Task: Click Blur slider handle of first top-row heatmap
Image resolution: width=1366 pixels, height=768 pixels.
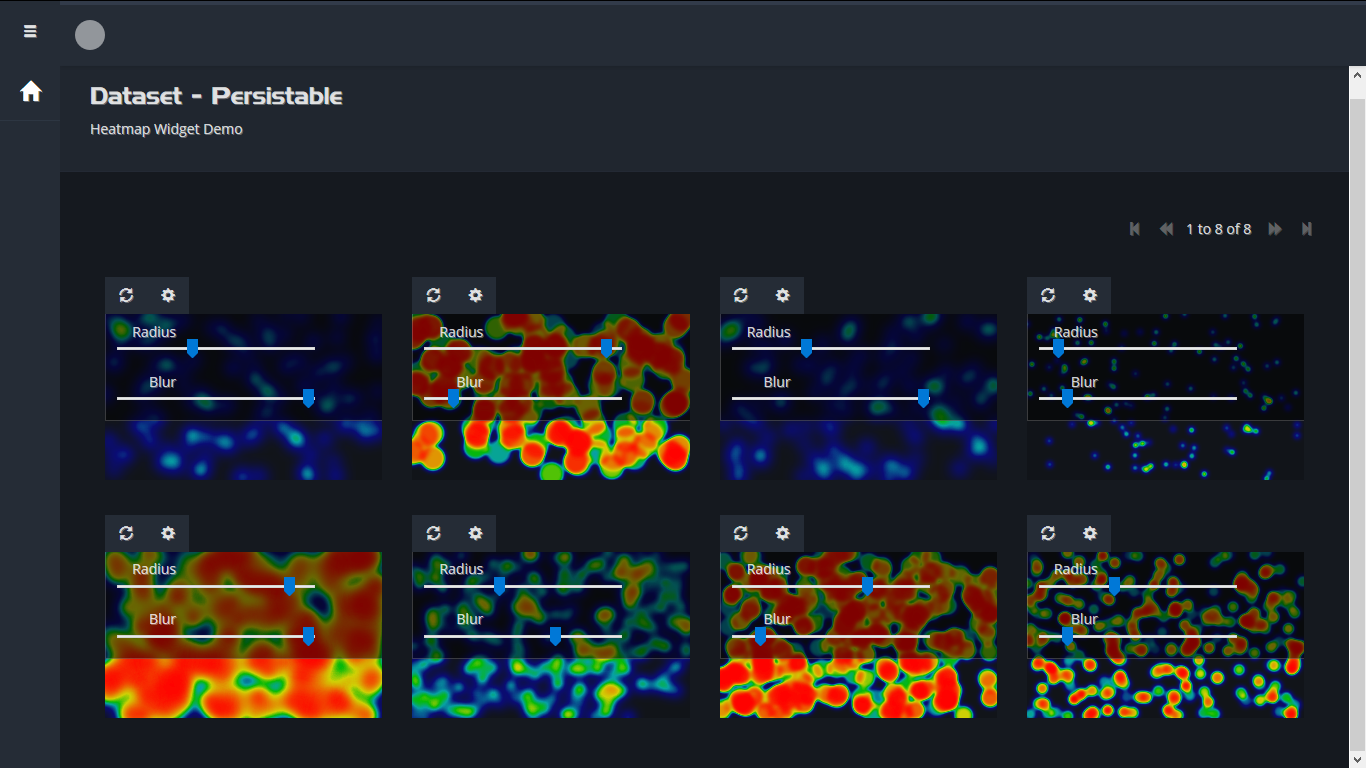Action: coord(308,398)
